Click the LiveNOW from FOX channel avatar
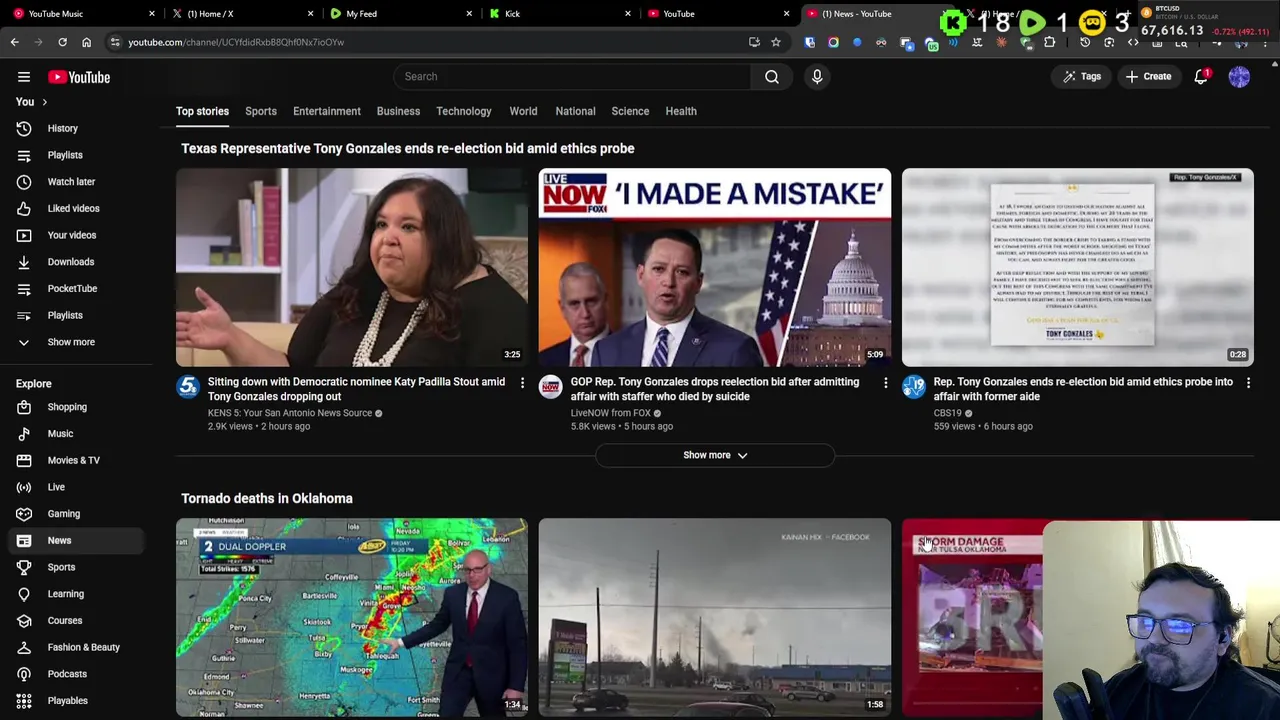The width and height of the screenshot is (1280, 720). 551,387
